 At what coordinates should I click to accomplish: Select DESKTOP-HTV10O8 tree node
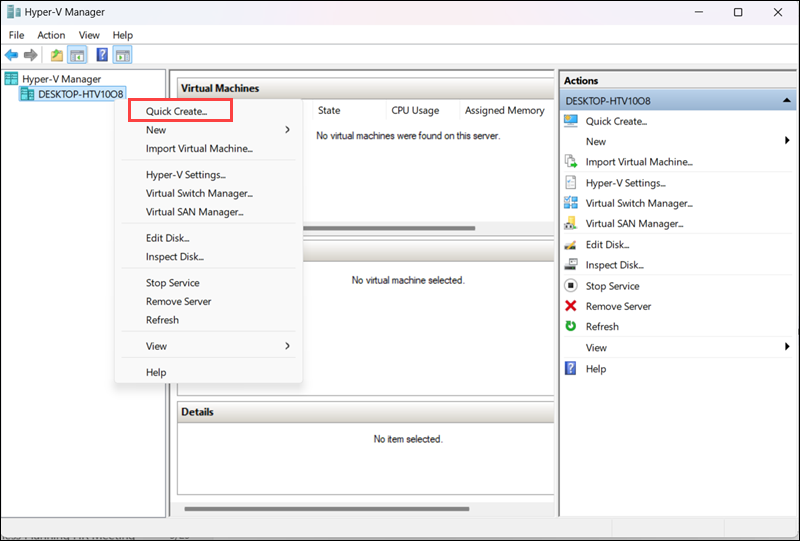click(x=81, y=94)
